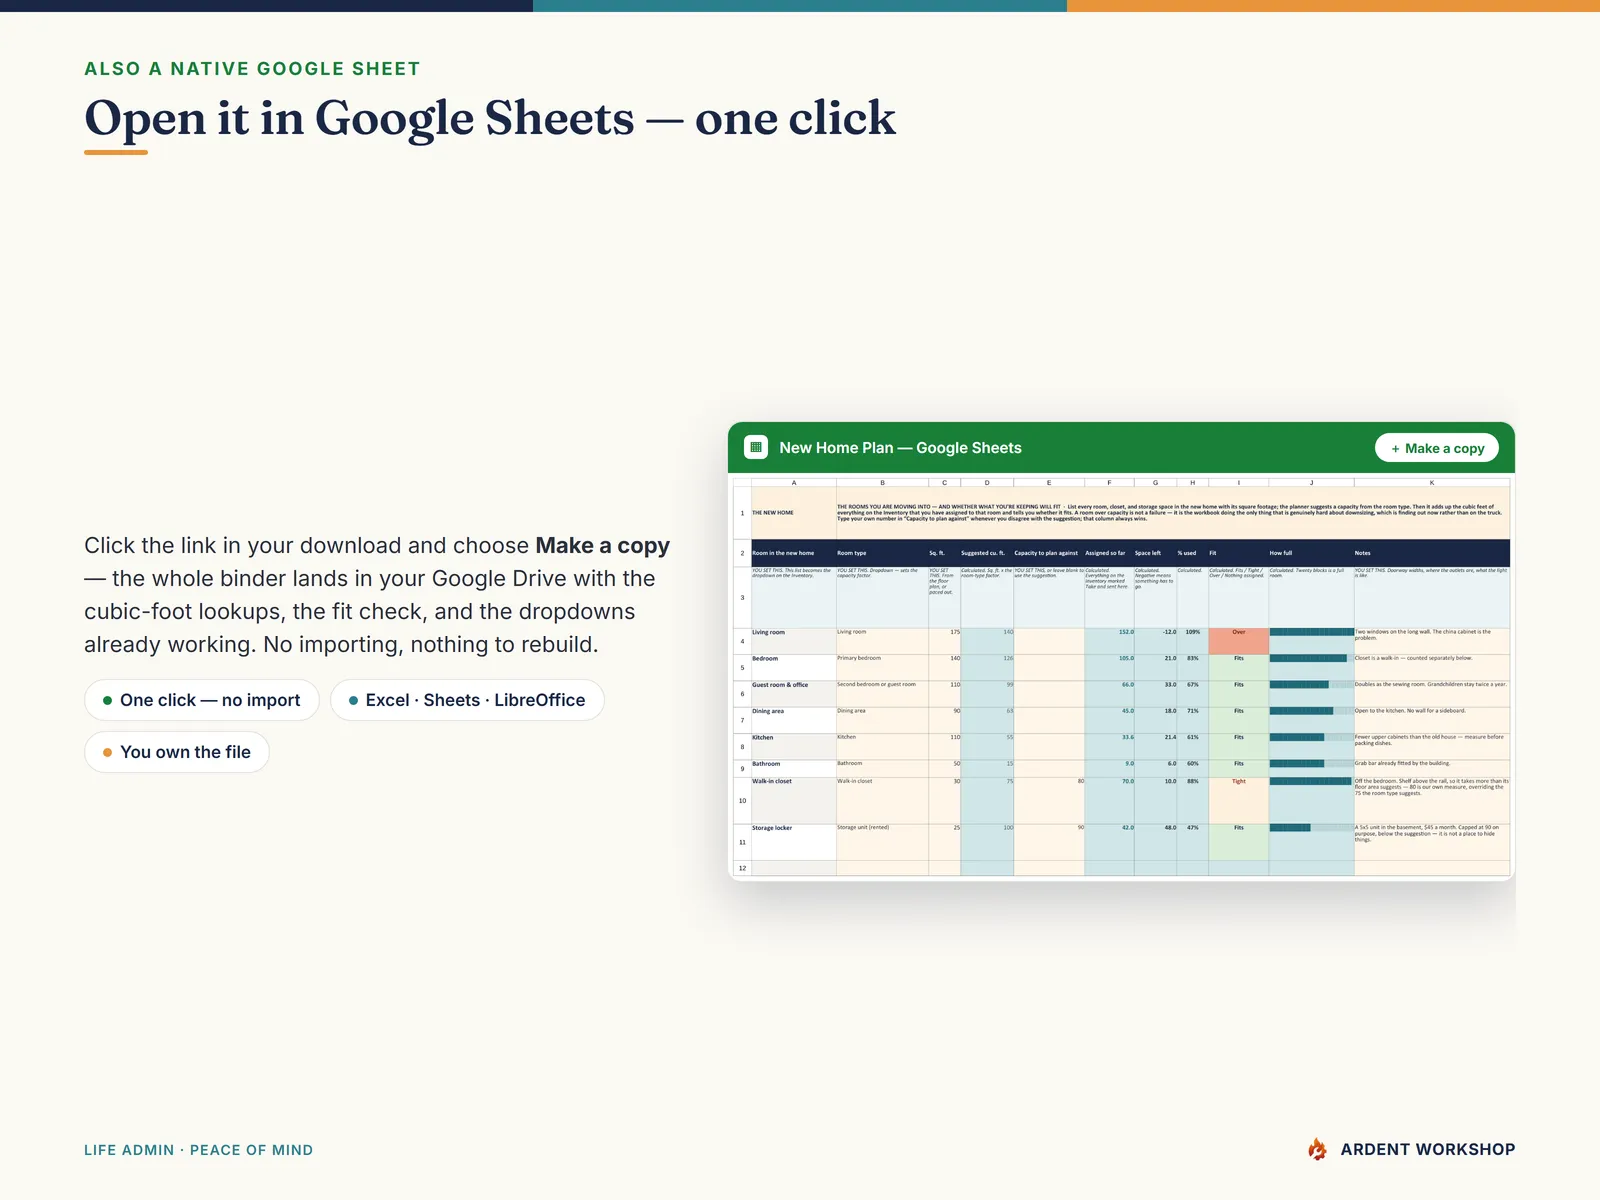Click the Living room fullness bar
Image resolution: width=1600 pixels, height=1200 pixels.
[x=1311, y=632]
